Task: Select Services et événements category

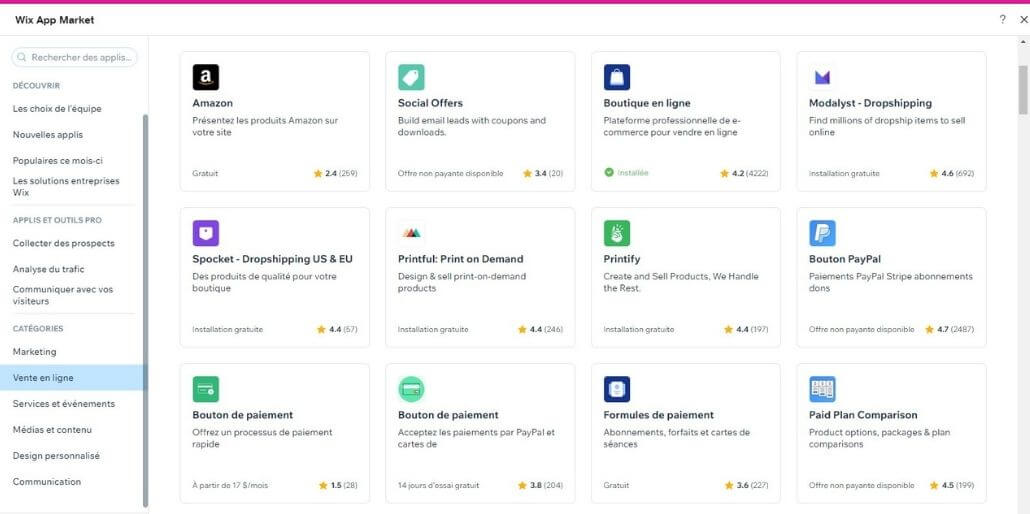Action: click(x=64, y=404)
